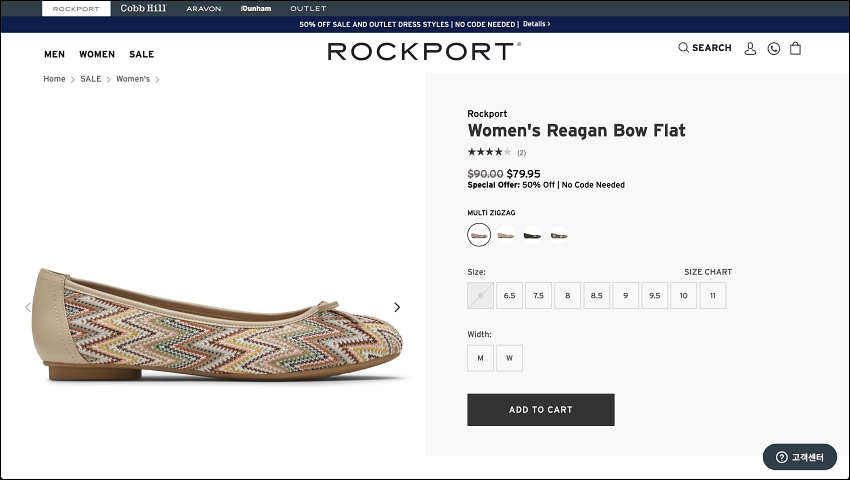Click the Rockport logo
The width and height of the screenshot is (850, 480).
[x=424, y=52]
